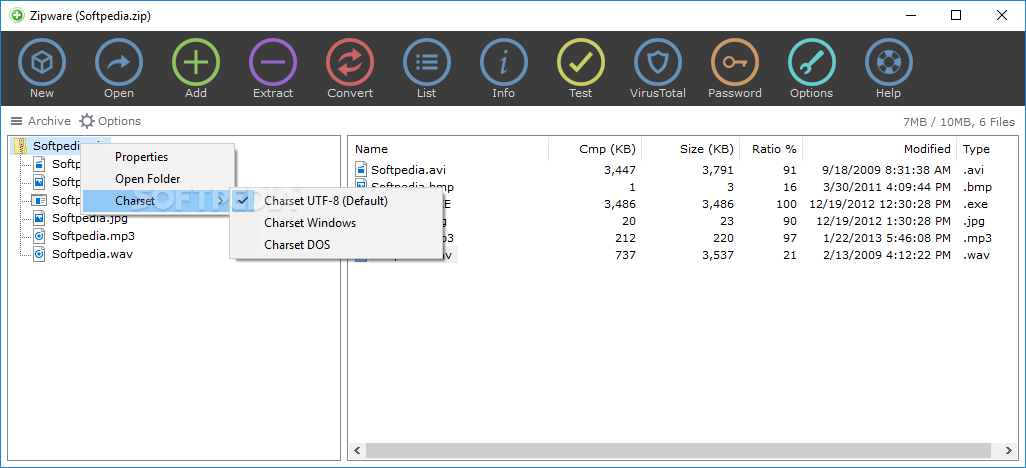Click the 1/22/2013 5:46:08 PM modified cell

(x=885, y=238)
